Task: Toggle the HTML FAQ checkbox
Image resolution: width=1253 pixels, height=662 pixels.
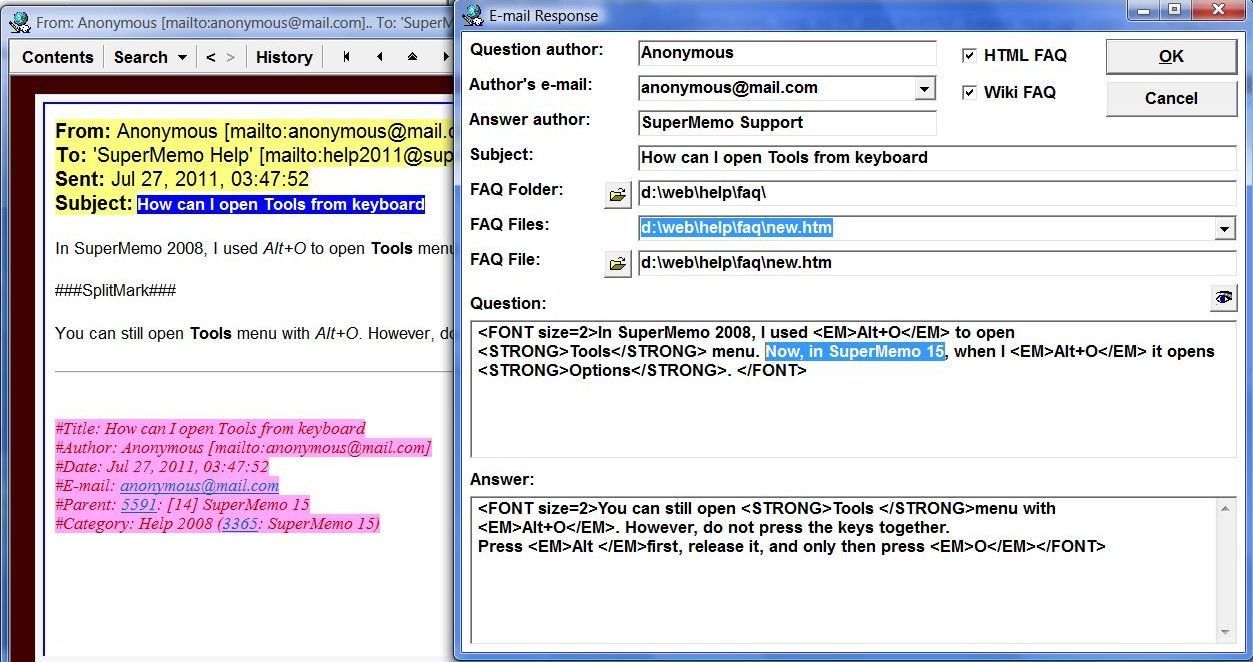Action: (968, 56)
